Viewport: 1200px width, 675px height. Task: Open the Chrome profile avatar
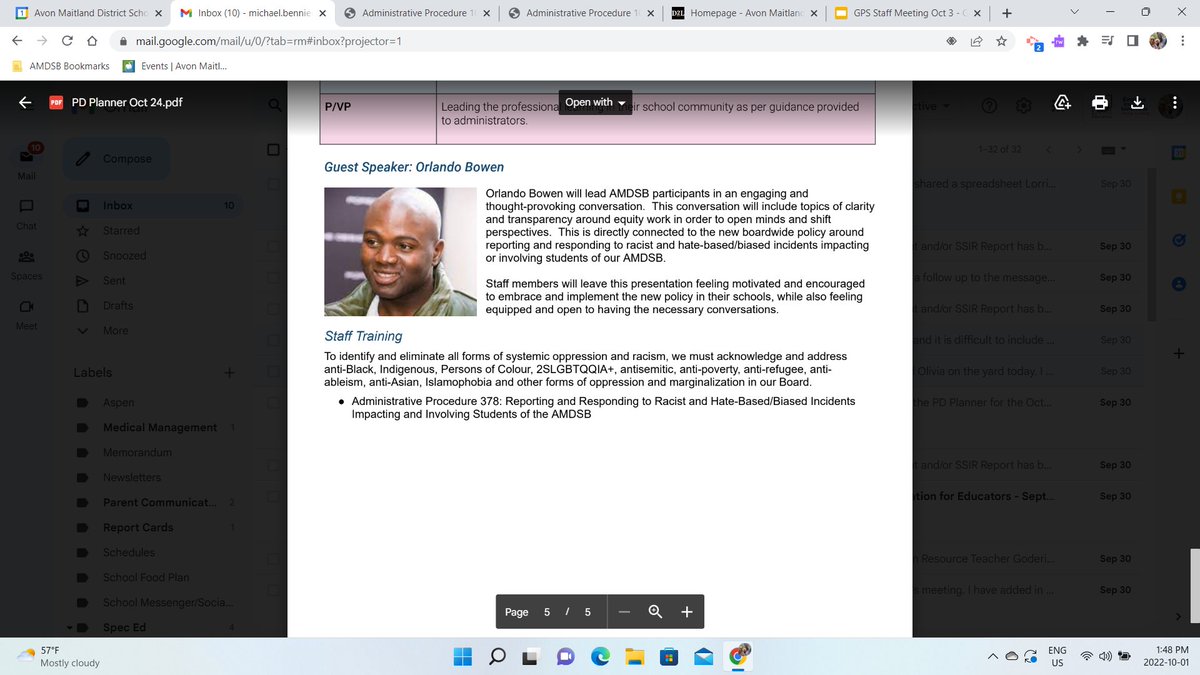coord(1158,42)
